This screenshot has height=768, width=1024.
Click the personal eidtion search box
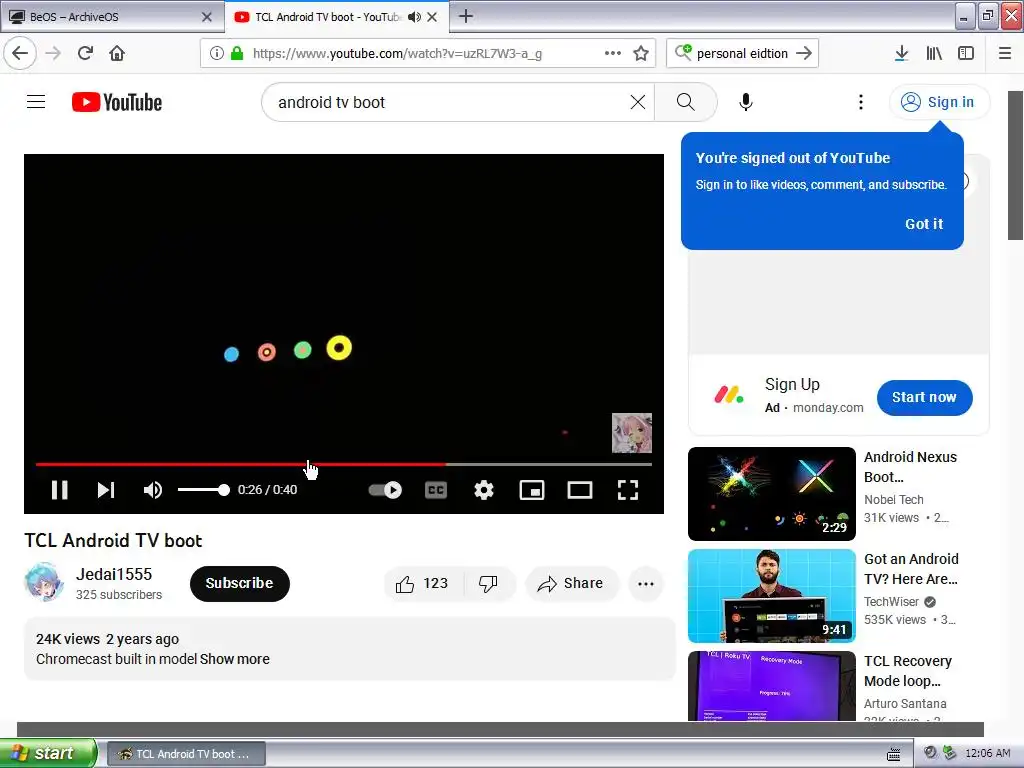click(742, 53)
